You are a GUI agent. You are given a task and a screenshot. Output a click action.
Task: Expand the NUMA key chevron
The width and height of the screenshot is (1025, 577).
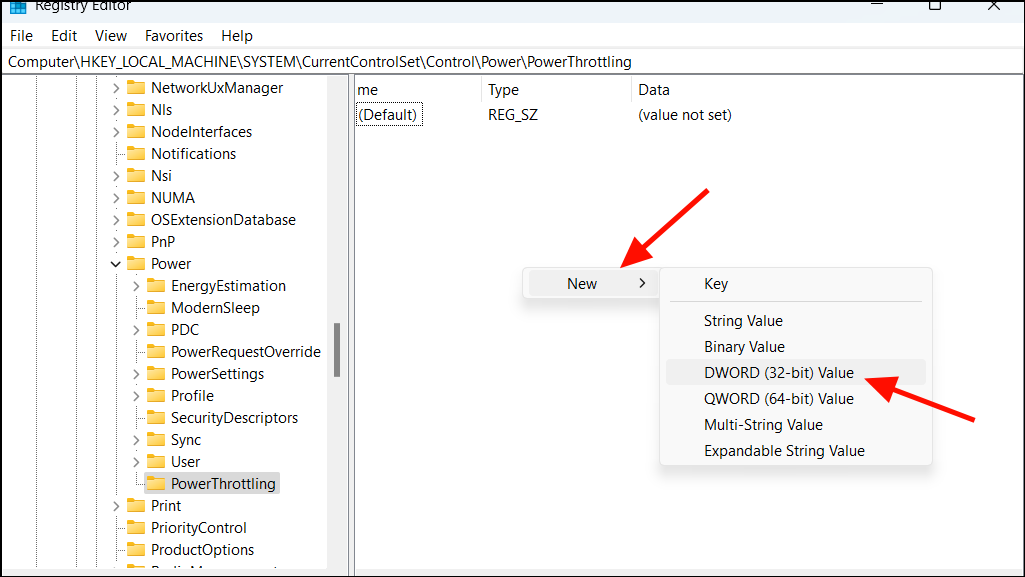(116, 198)
